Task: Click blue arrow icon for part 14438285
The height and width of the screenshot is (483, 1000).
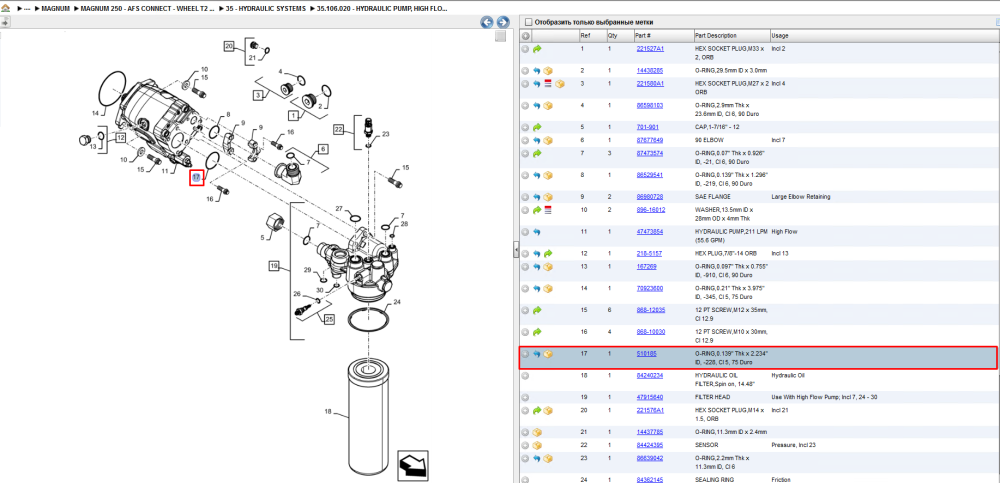Action: (537, 70)
